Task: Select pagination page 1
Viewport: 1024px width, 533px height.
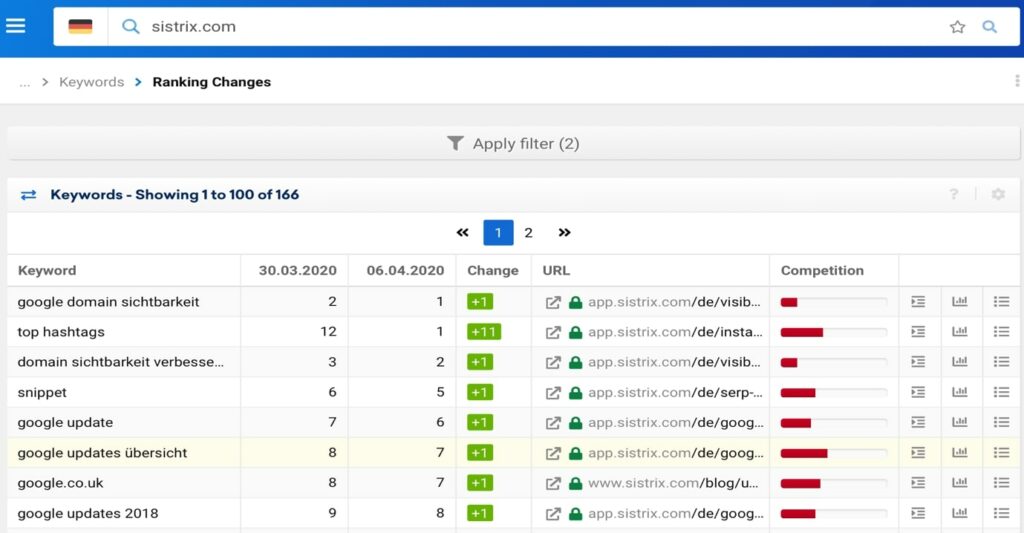Action: 498,233
